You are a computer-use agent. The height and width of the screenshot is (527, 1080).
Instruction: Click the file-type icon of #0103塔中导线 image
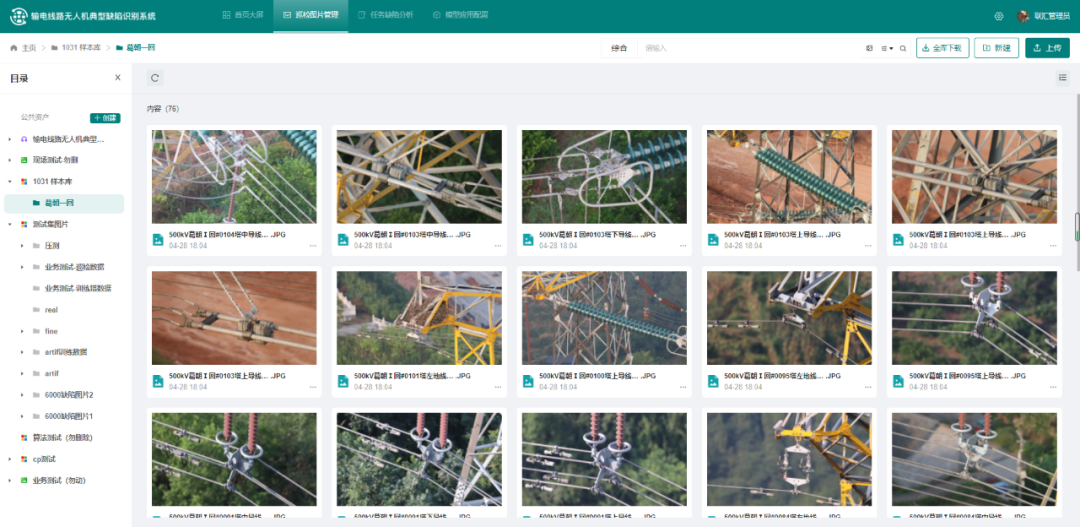pyautogui.click(x=343, y=240)
